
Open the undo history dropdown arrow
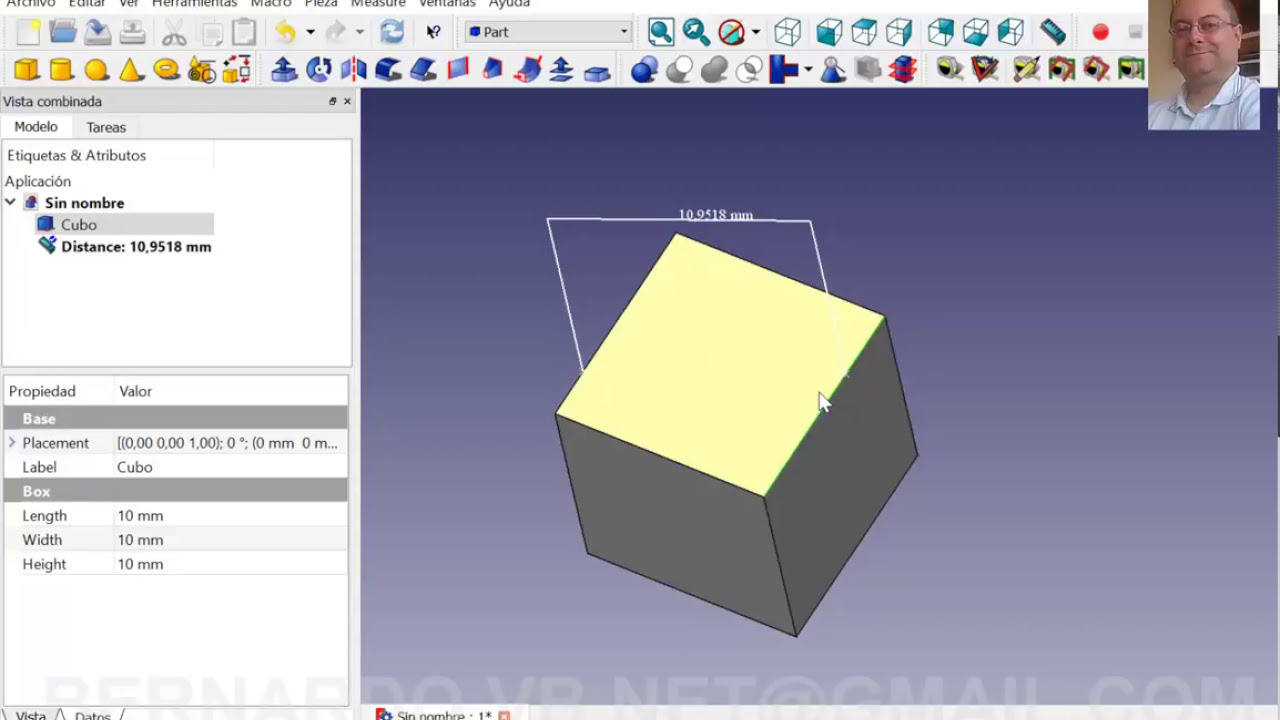point(310,32)
